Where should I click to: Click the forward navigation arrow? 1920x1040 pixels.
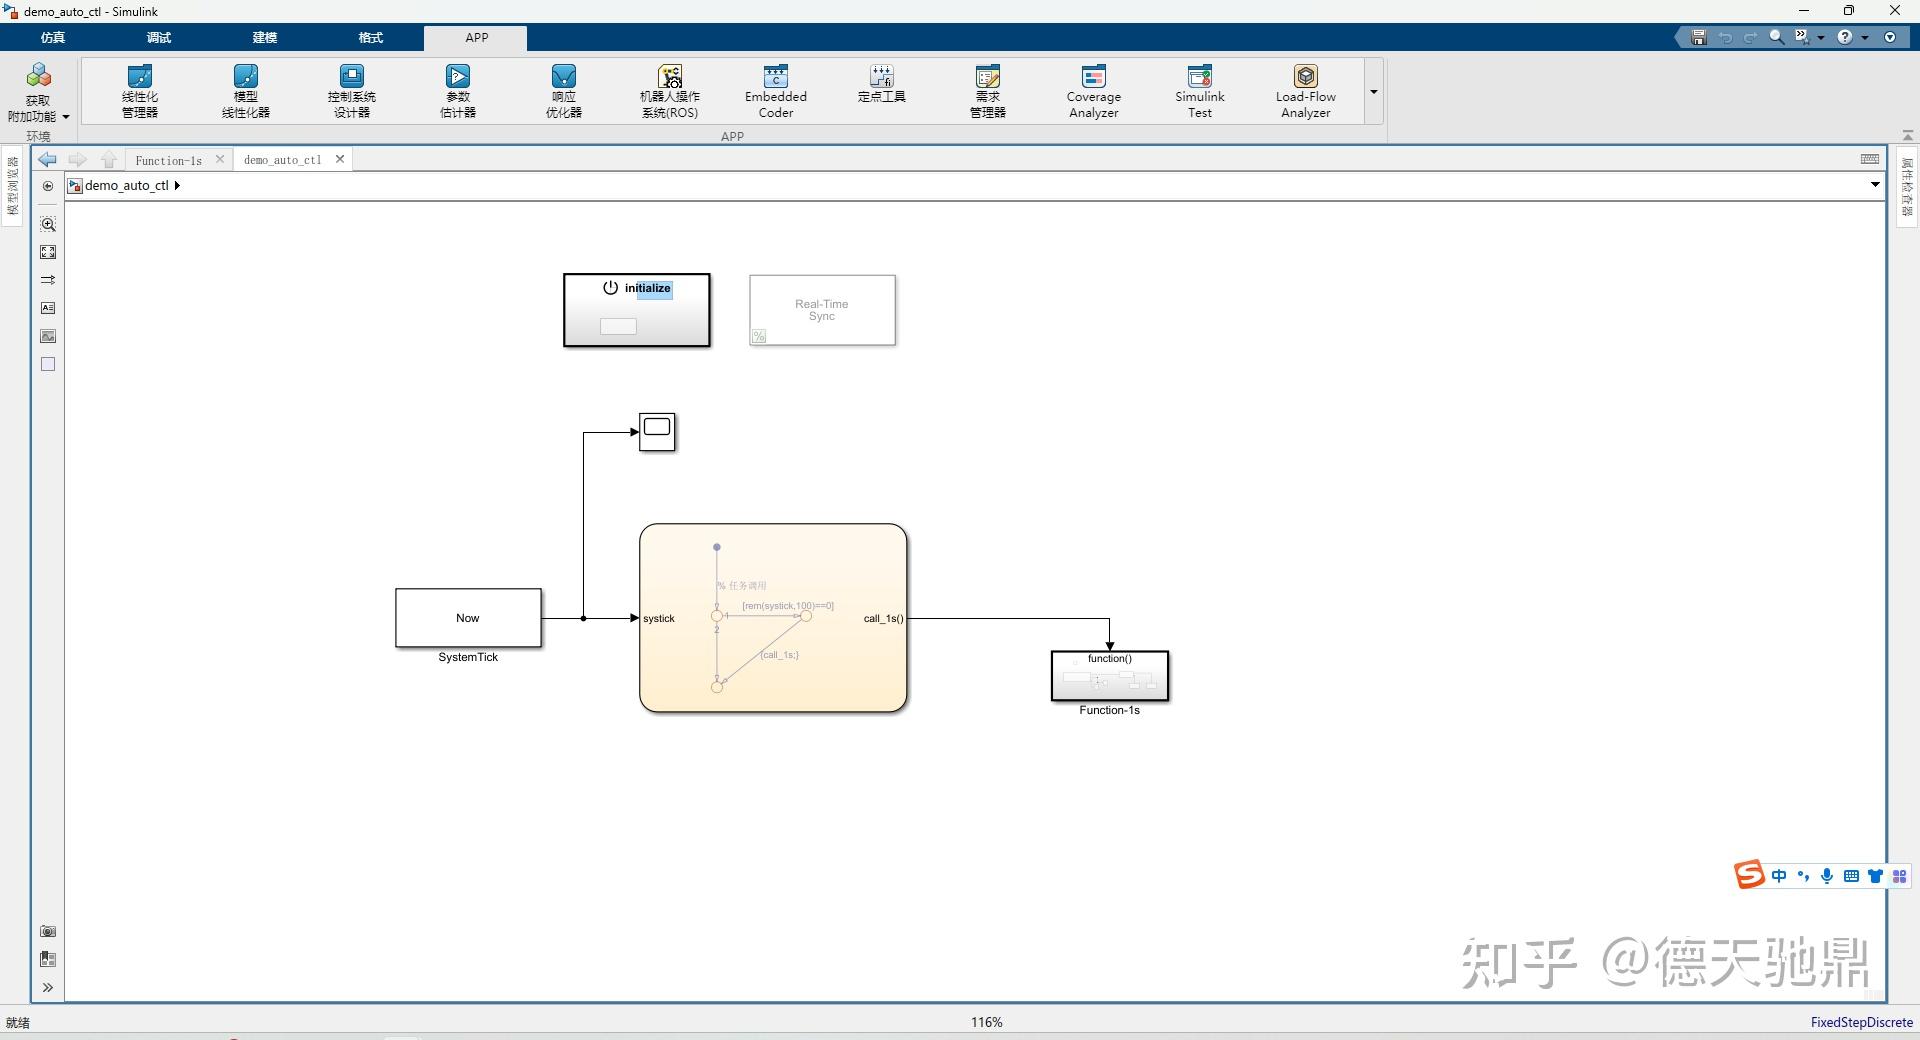coord(78,159)
